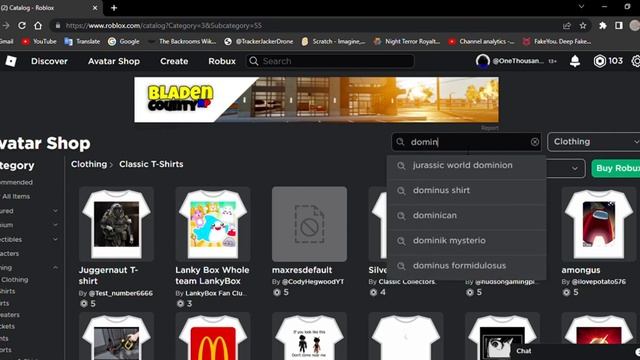Screen dimensions: 640x360
Task: Go to browser home page icon
Action: (38, 25)
